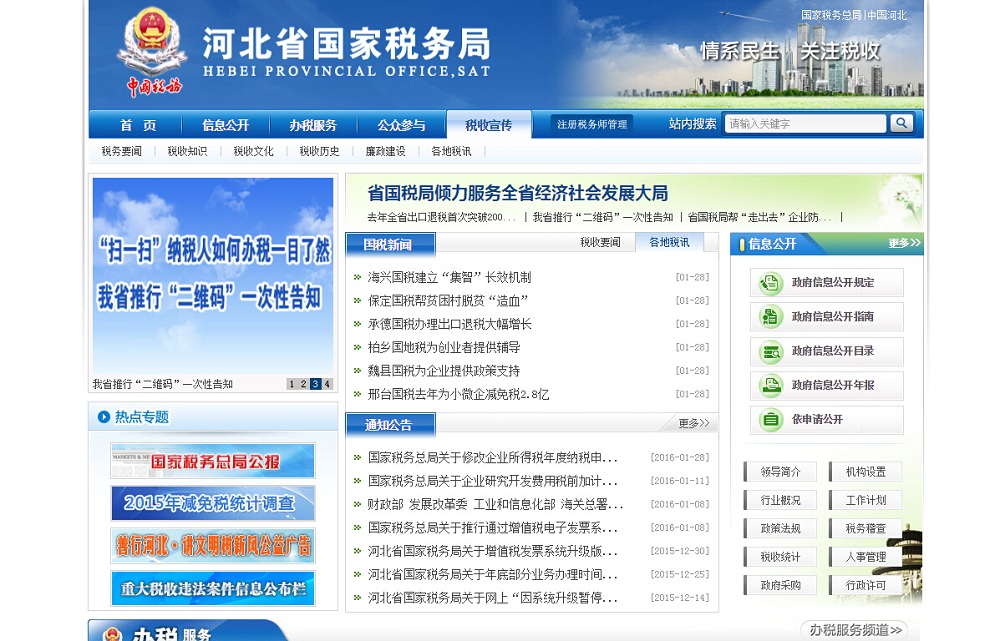The height and width of the screenshot is (641, 1000).
Task: Click the 政府信息公开规定 document icon
Action: coord(770,283)
